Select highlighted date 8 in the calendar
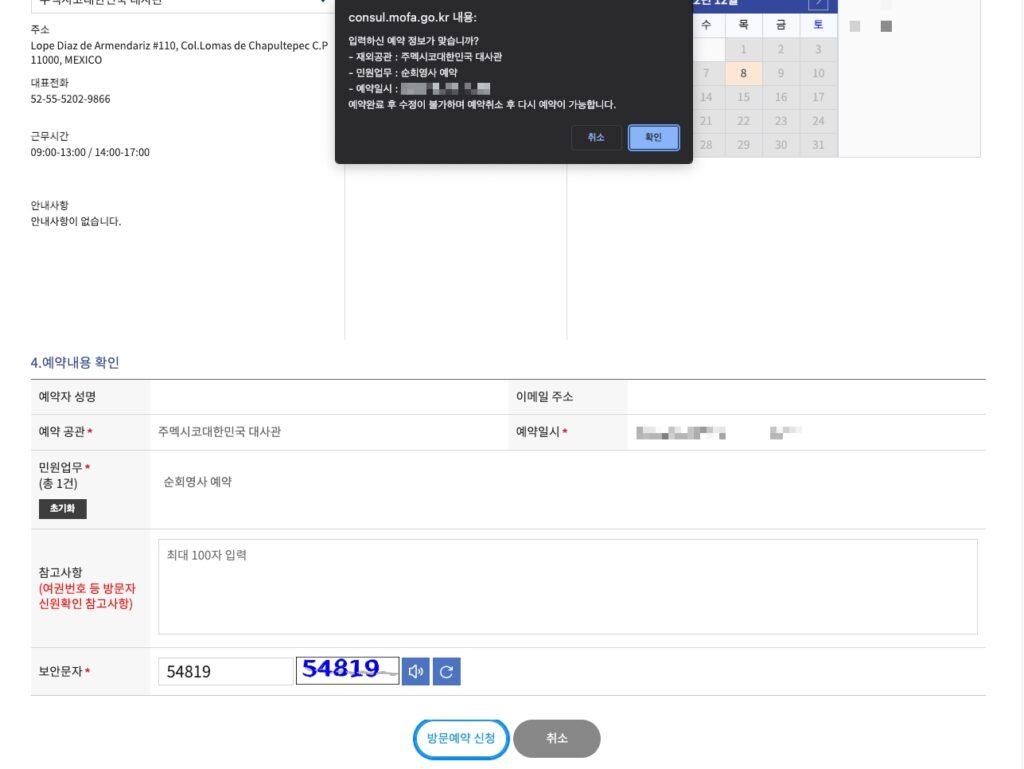The height and width of the screenshot is (769, 1024). 743,73
